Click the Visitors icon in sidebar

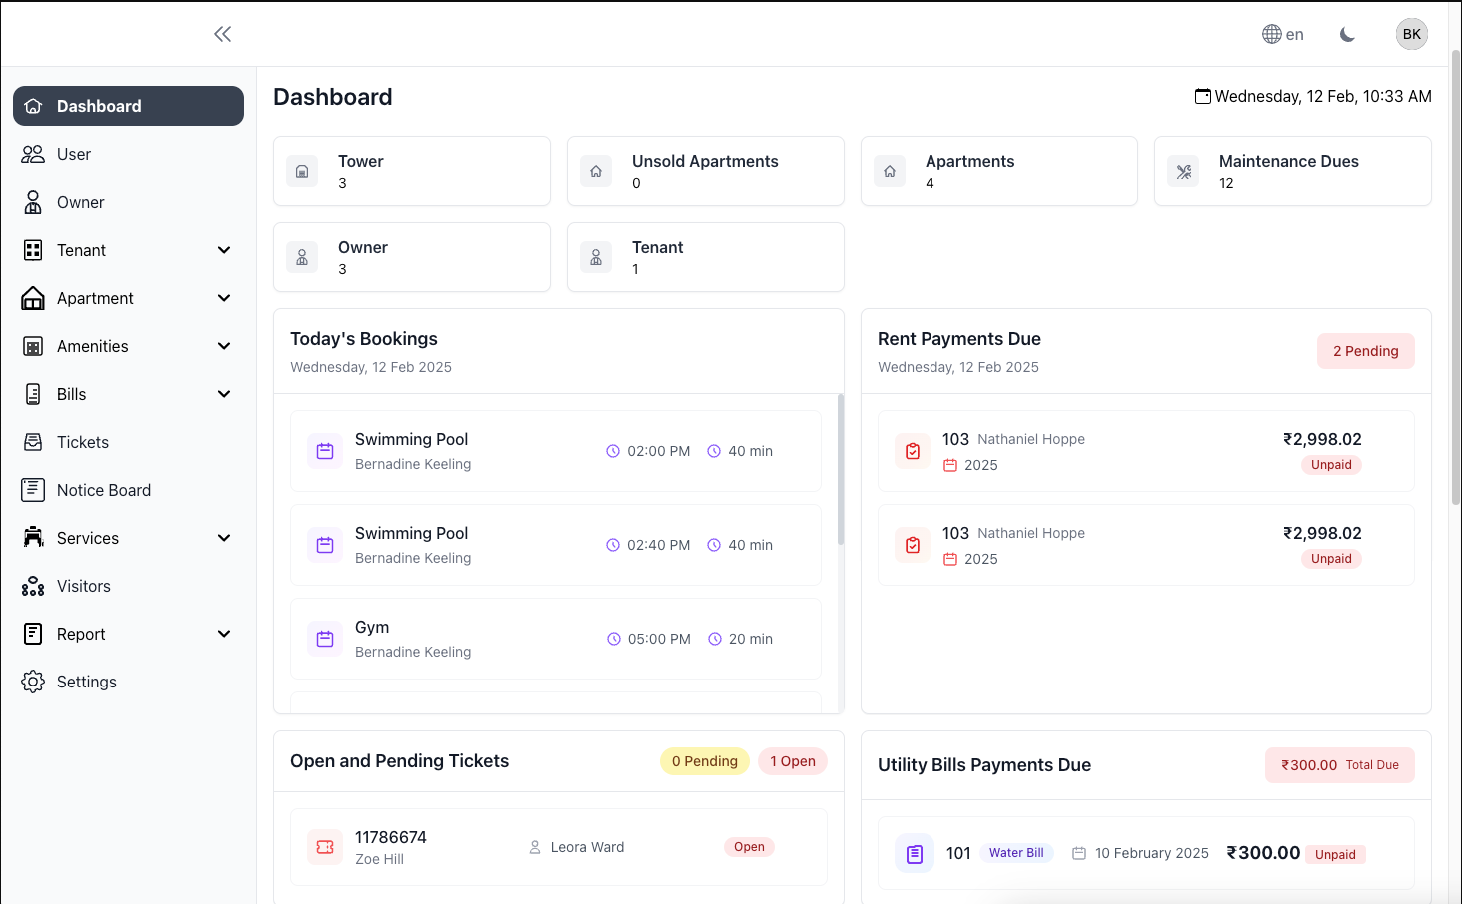(33, 586)
